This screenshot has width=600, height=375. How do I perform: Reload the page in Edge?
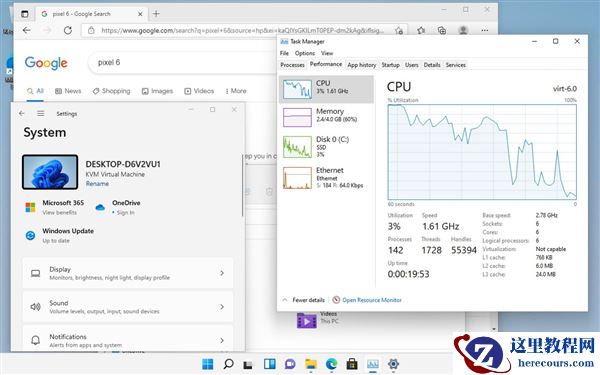pos(68,30)
